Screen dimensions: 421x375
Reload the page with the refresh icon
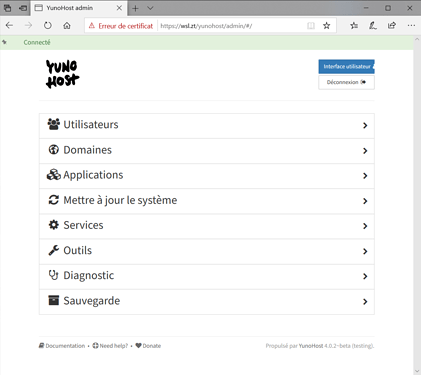pyautogui.click(x=48, y=26)
